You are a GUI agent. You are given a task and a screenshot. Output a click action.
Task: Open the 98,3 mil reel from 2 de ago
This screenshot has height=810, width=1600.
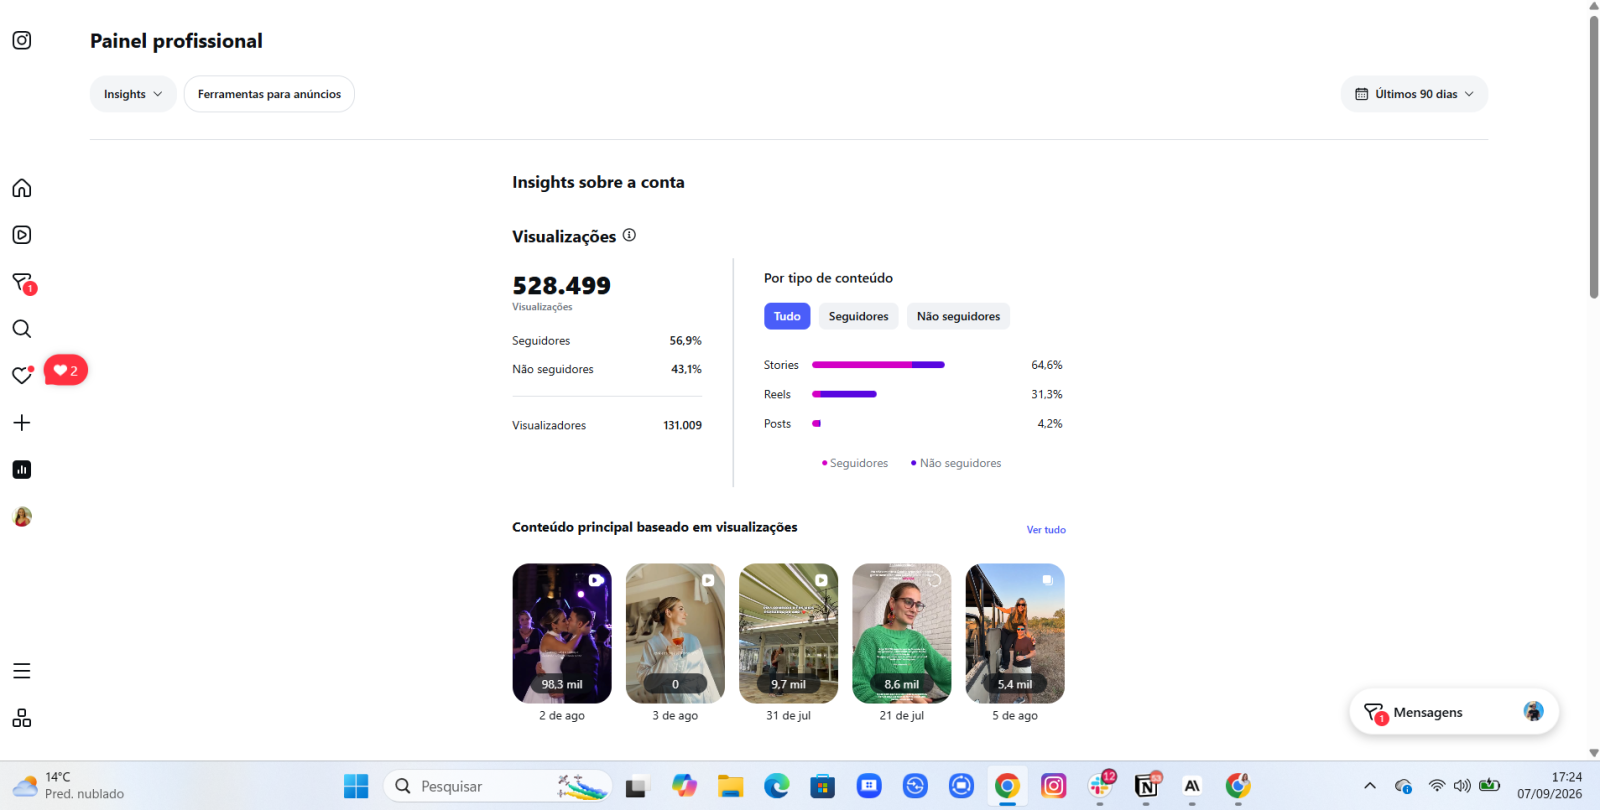tap(562, 633)
